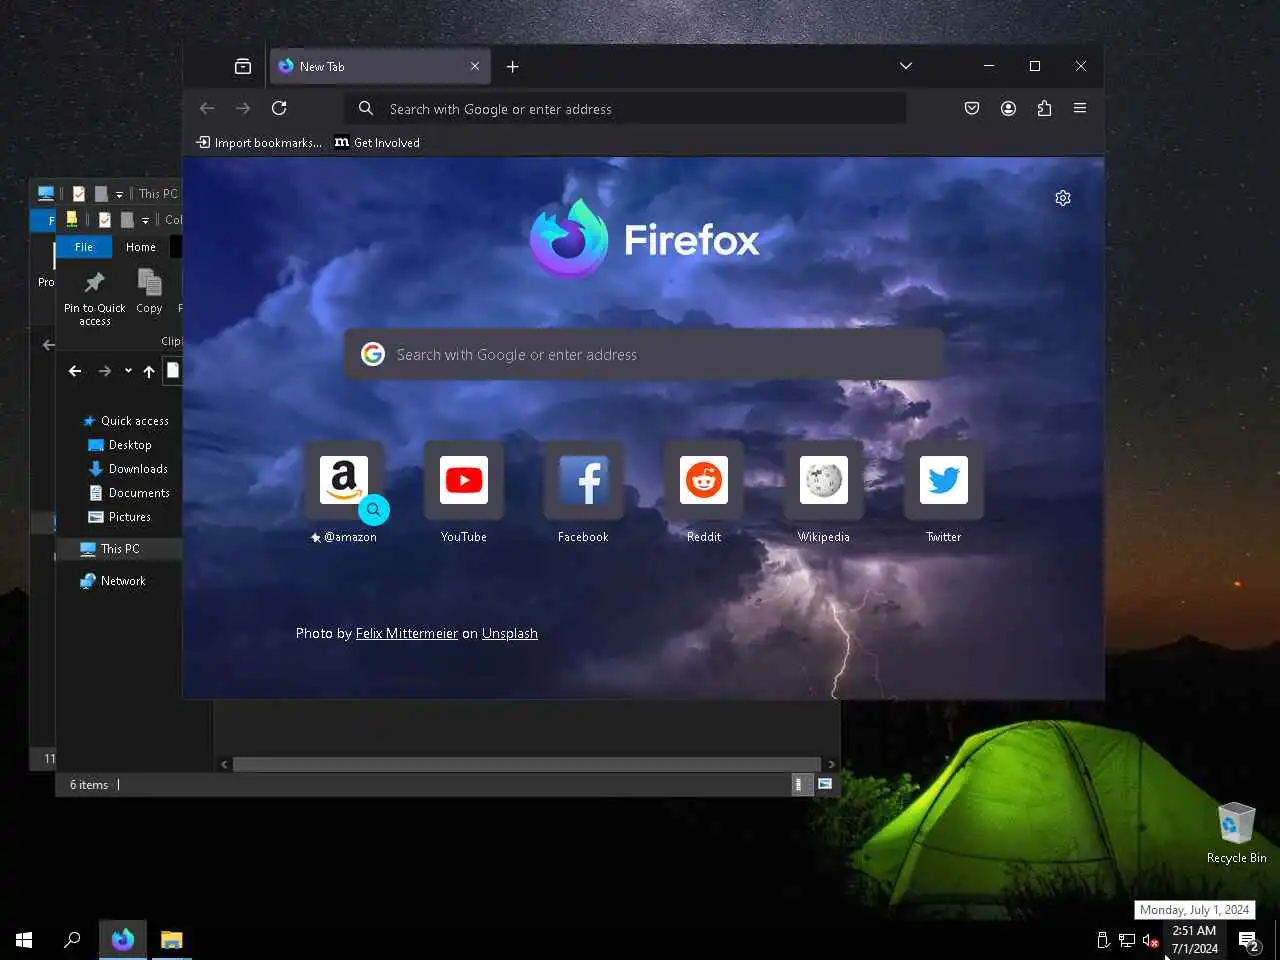The width and height of the screenshot is (1280, 960).
Task: Select Downloads in Explorer sidebar
Action: coord(128,469)
